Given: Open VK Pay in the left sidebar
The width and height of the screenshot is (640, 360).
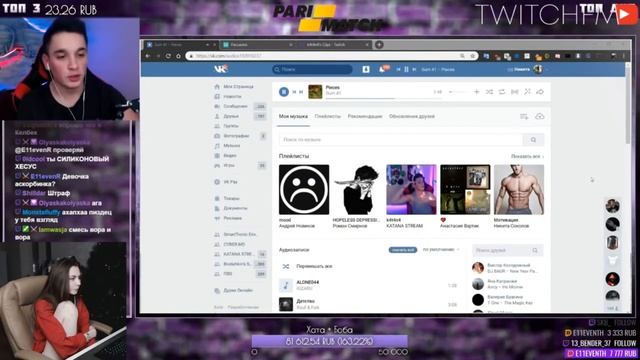Looking at the screenshot, I should [231, 182].
